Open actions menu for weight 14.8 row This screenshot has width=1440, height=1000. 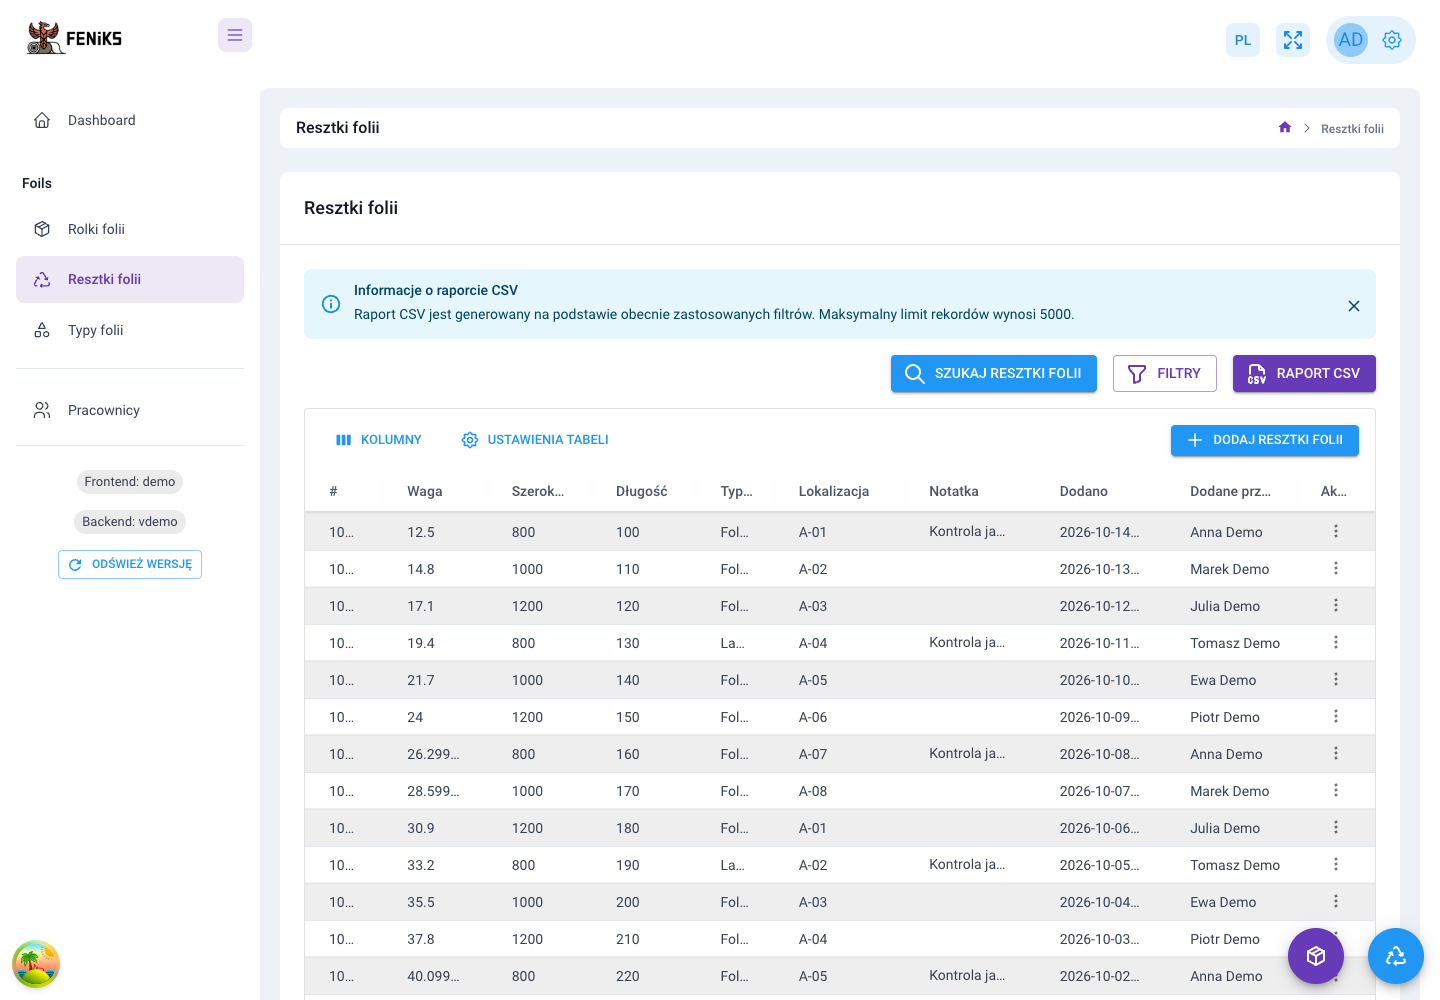click(x=1336, y=568)
